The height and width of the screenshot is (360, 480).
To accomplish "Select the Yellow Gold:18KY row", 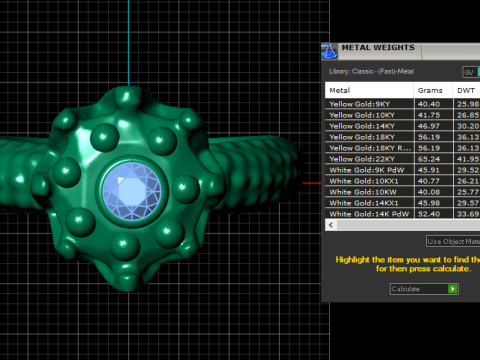I will click(403, 137).
